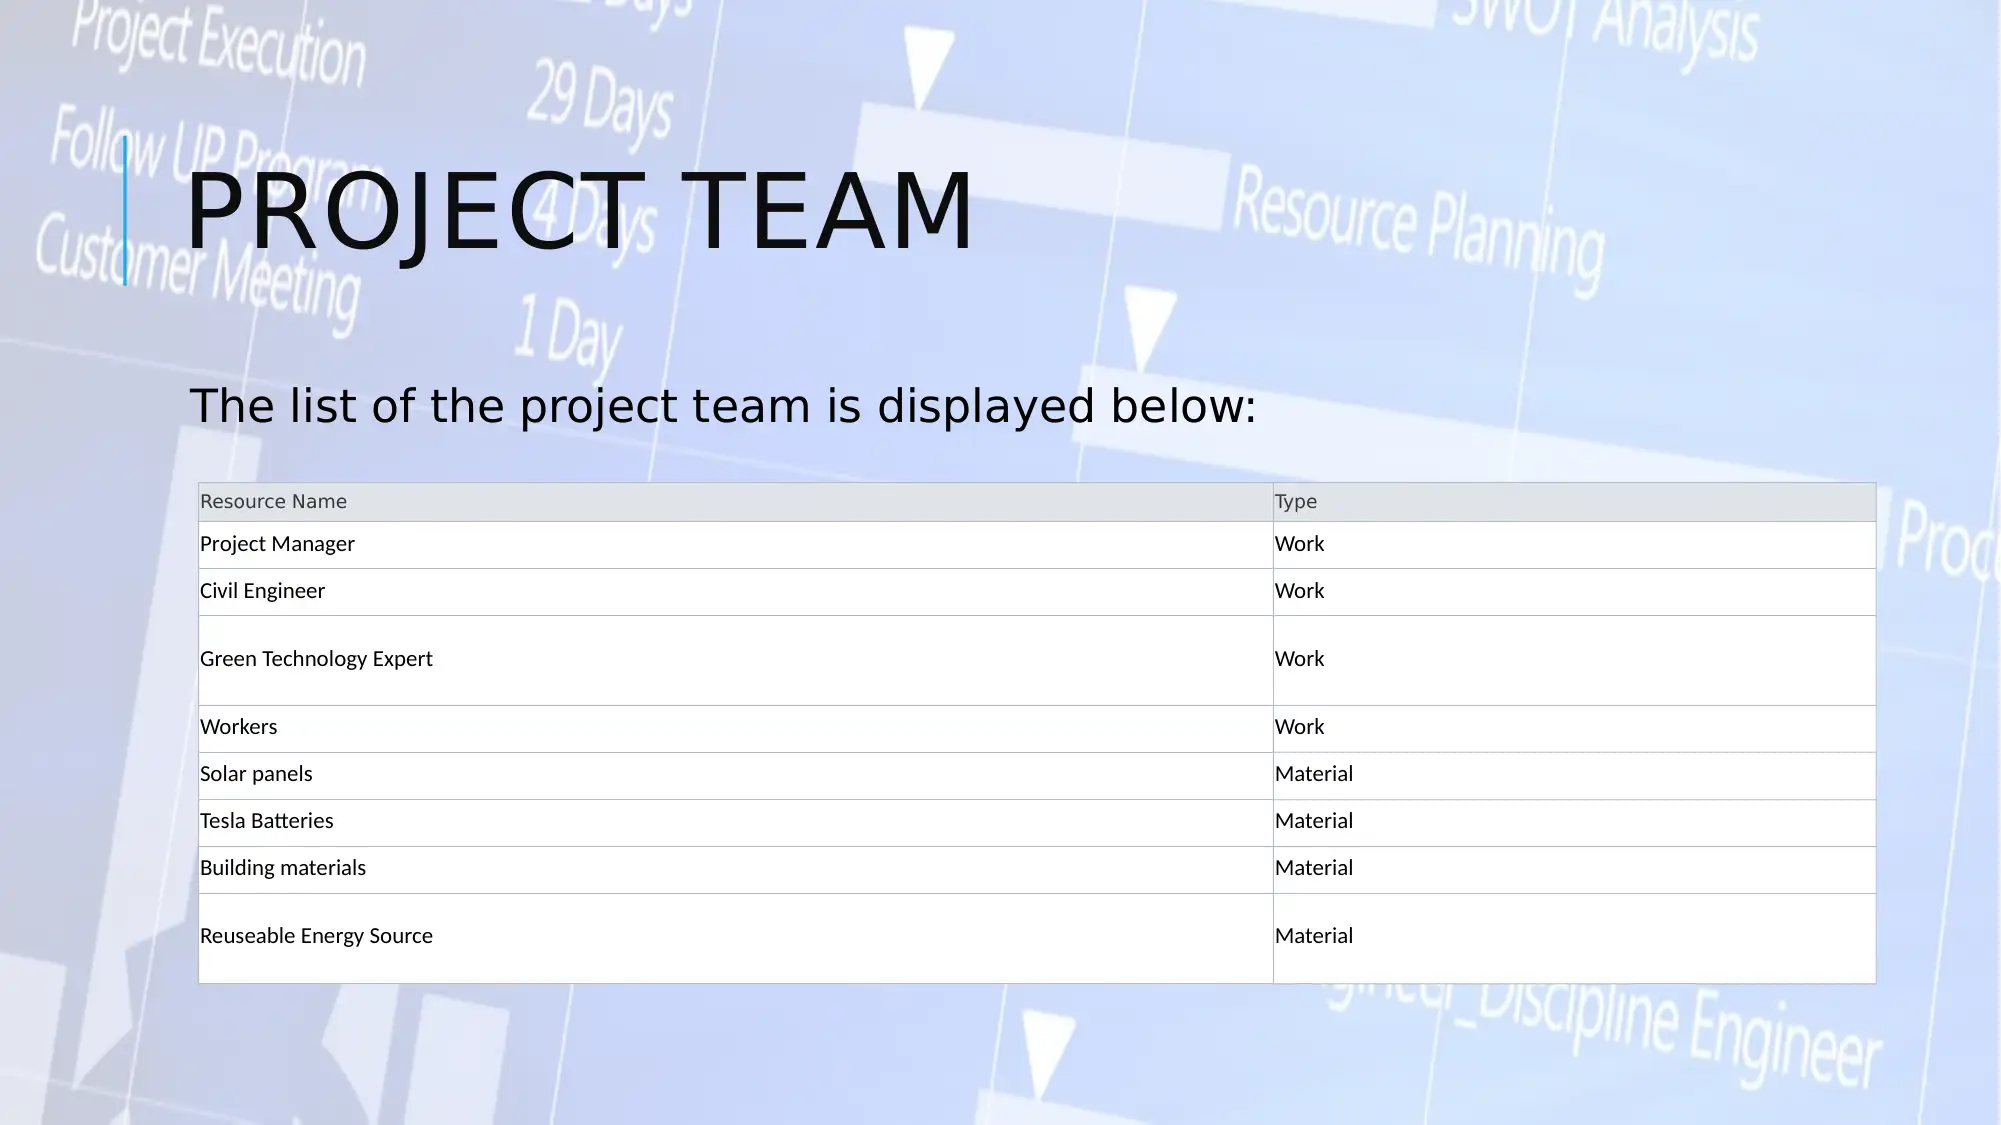
Task: Click the 'Workers' table cell
Action: [x=736, y=729]
